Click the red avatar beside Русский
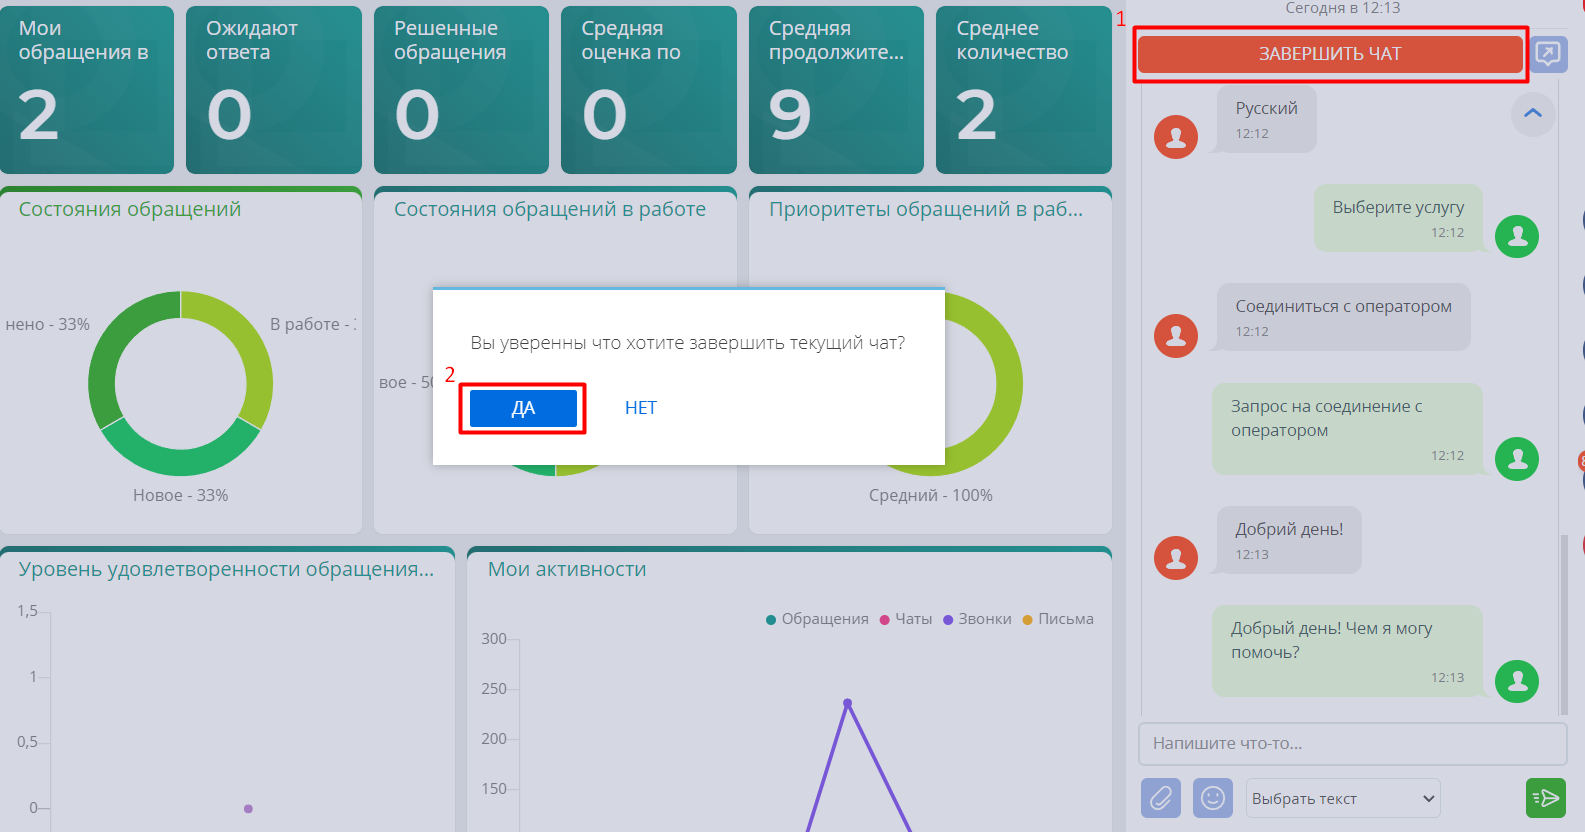 click(x=1176, y=137)
